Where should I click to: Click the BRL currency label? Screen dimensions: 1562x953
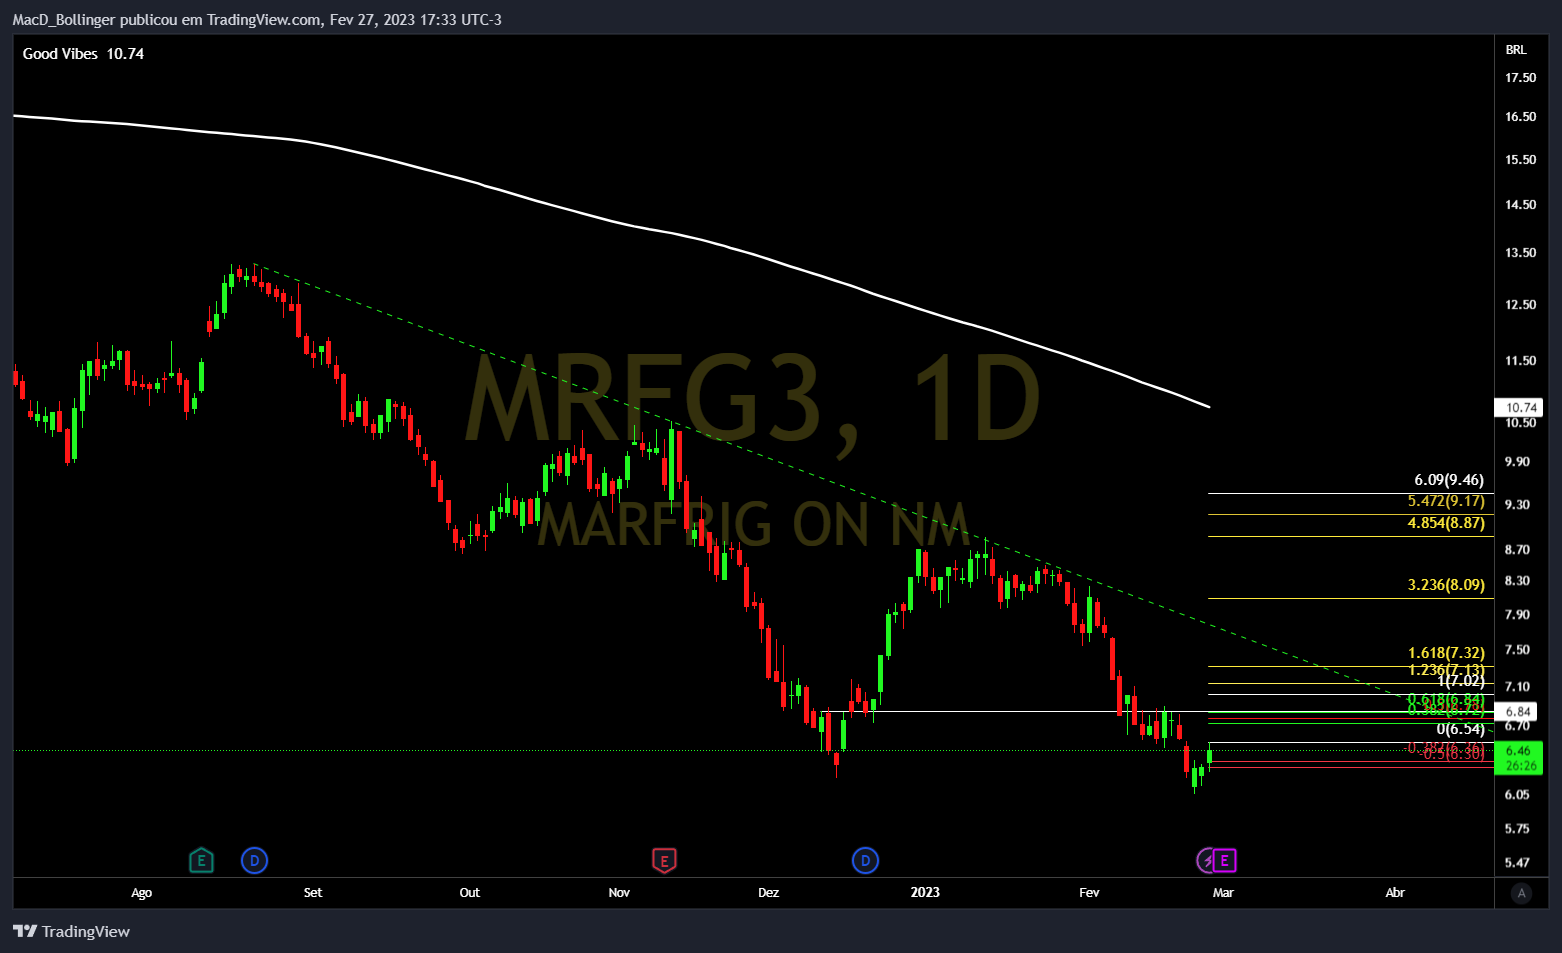click(1516, 50)
